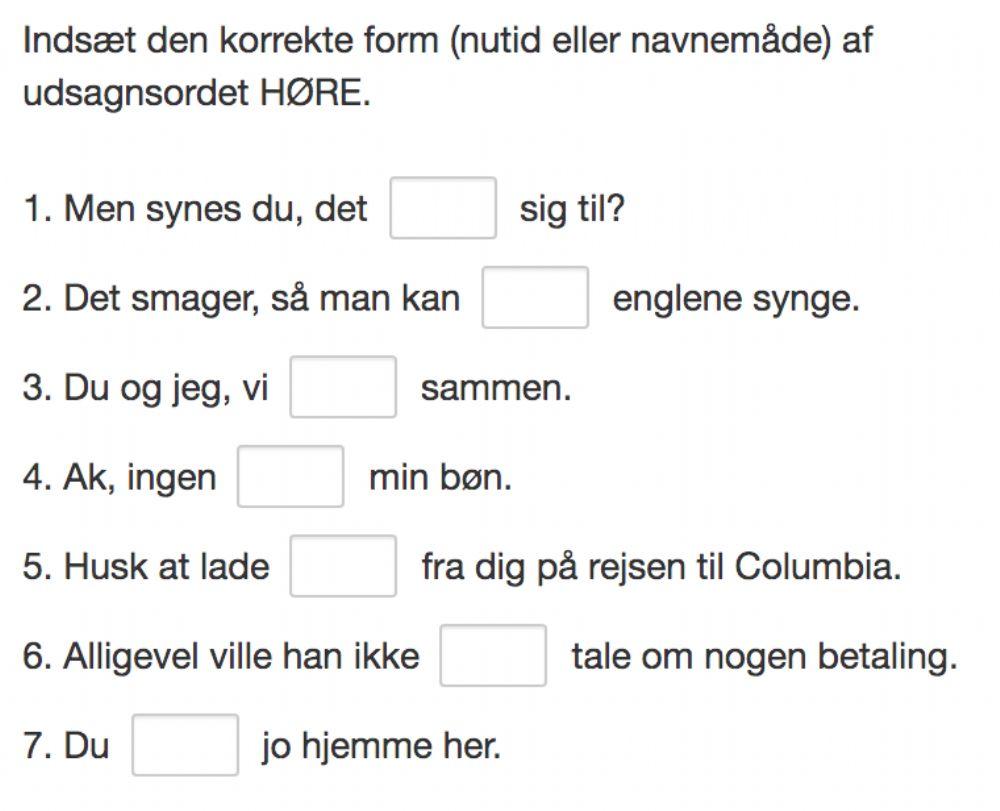Click the text 'Men synes du, det'
The height and width of the screenshot is (811, 1000).
pos(215,210)
